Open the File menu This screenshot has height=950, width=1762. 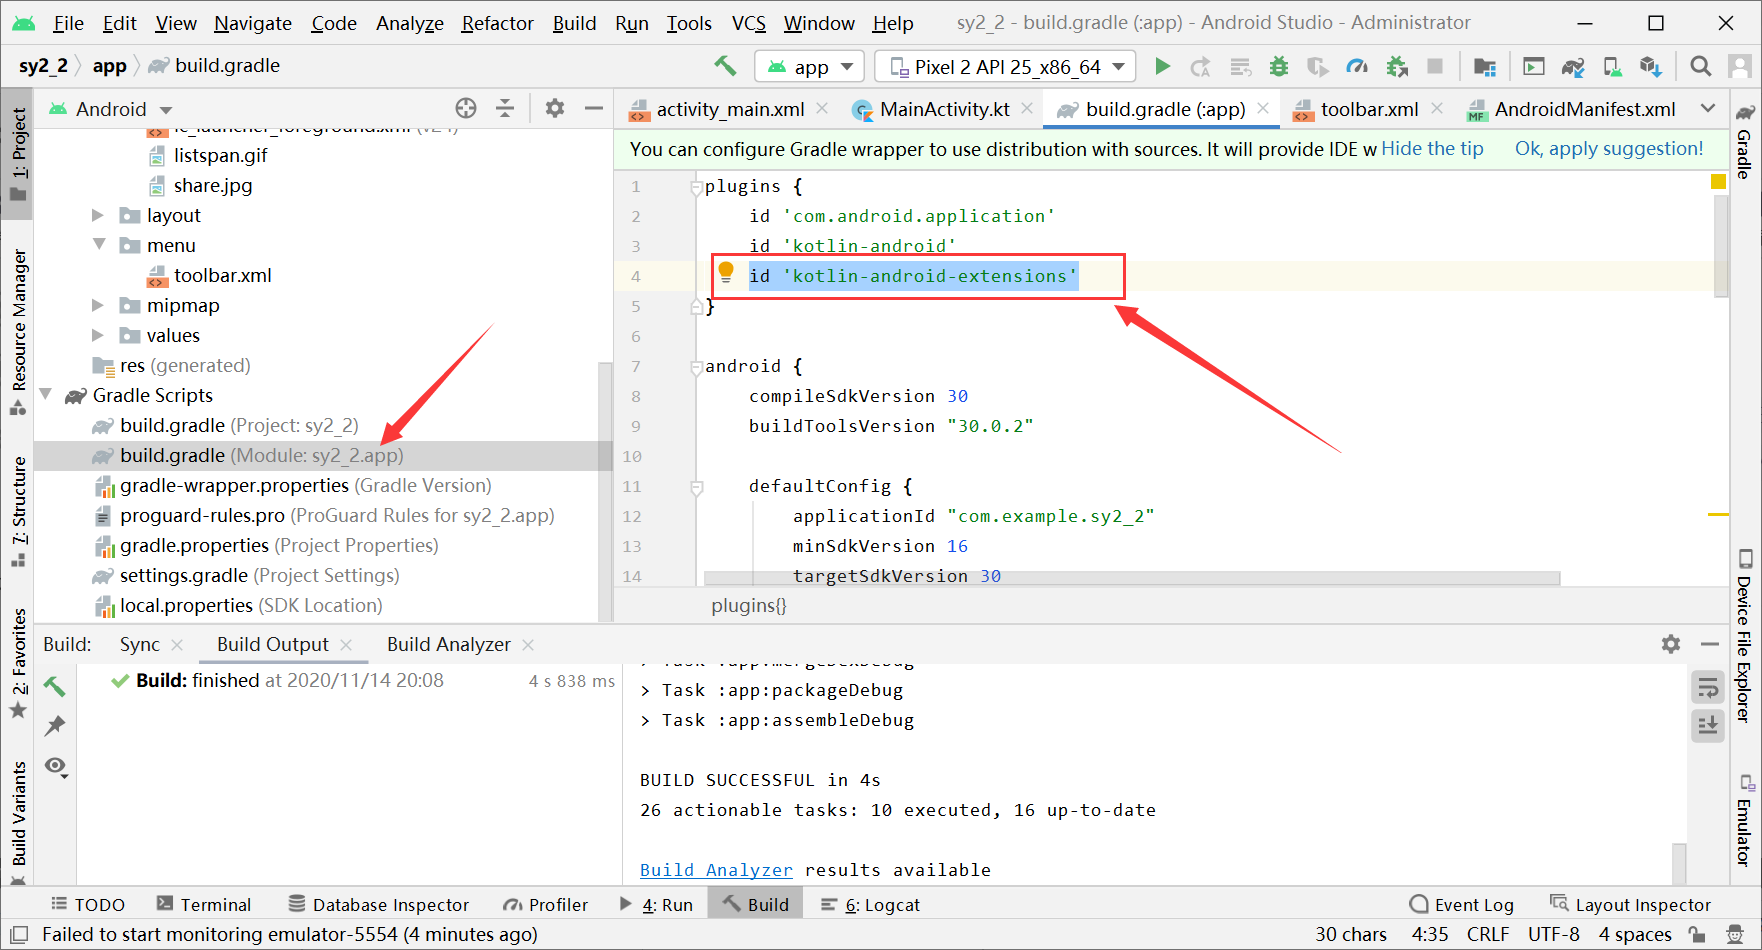[68, 23]
